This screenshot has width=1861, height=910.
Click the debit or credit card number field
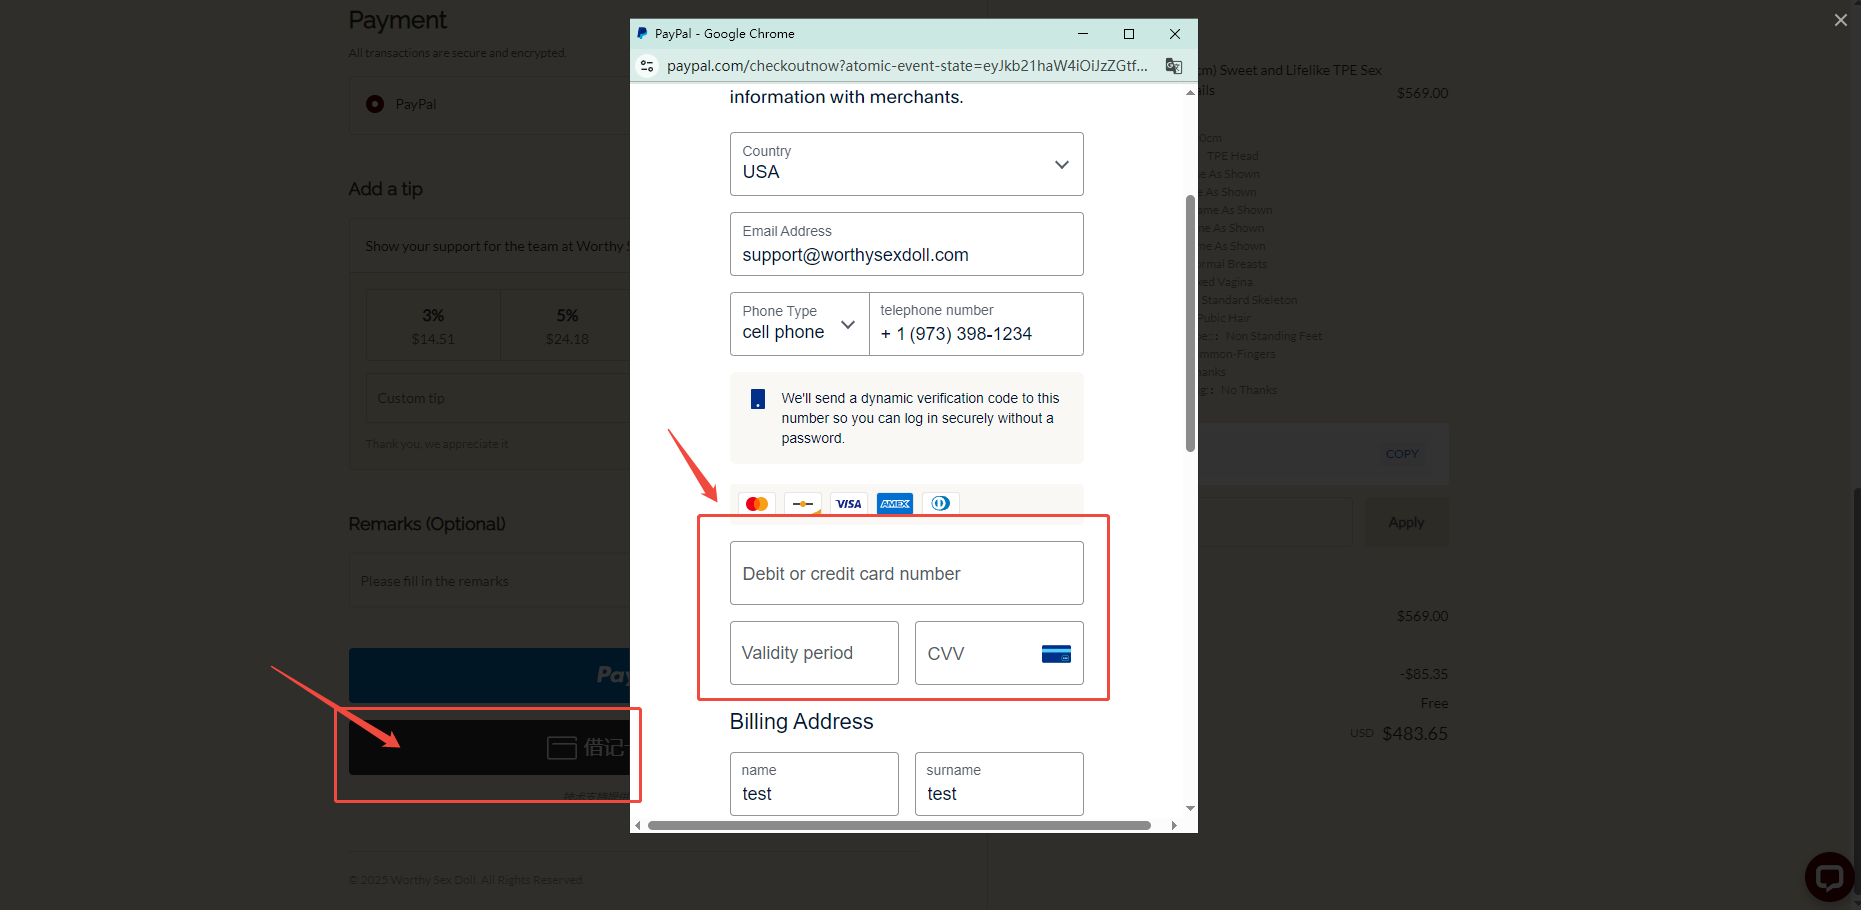click(906, 573)
